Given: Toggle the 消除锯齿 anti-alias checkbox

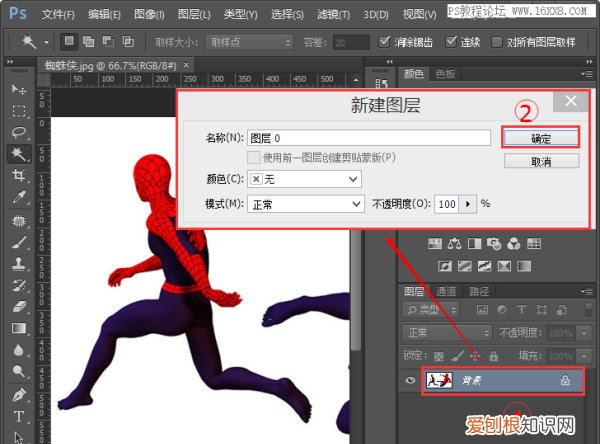Looking at the screenshot, I should coord(384,41).
